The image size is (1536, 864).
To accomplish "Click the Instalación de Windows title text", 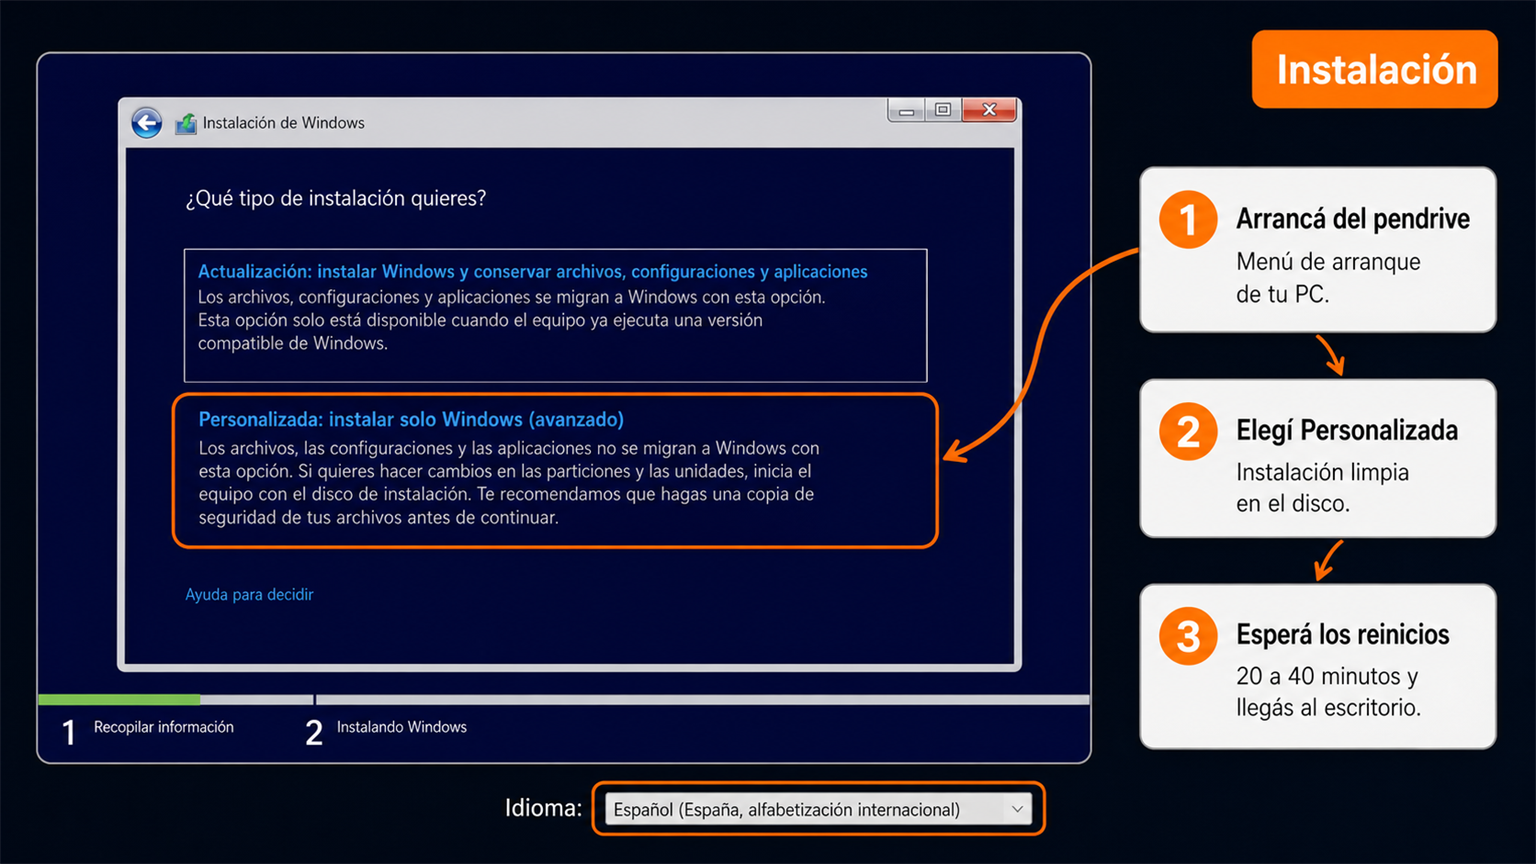I will [284, 123].
